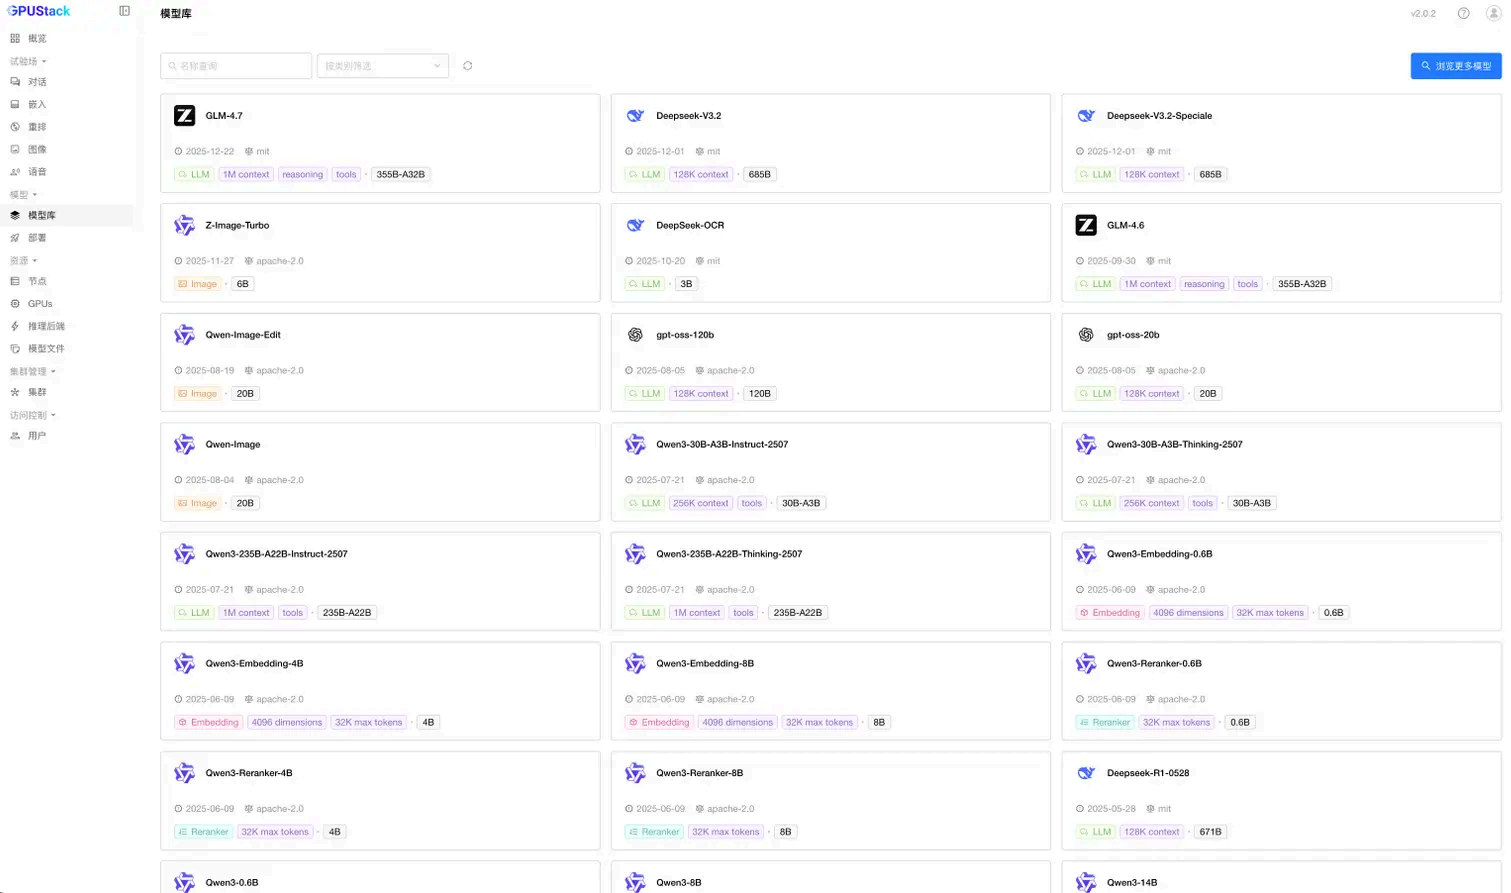
Task: Open the 按类别筛选 category filter dropdown
Action: point(383,66)
